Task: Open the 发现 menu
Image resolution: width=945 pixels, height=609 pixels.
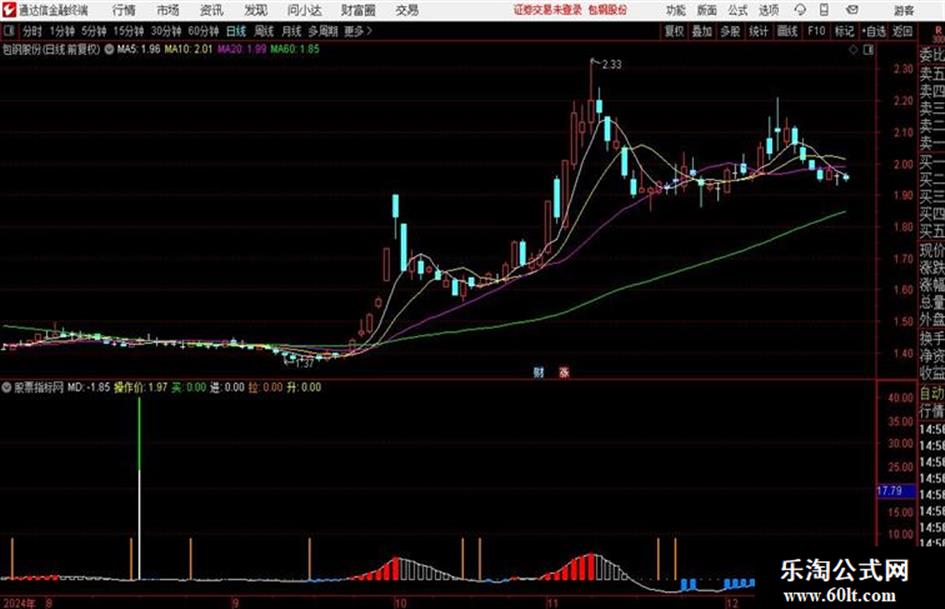Action: pyautogui.click(x=256, y=10)
